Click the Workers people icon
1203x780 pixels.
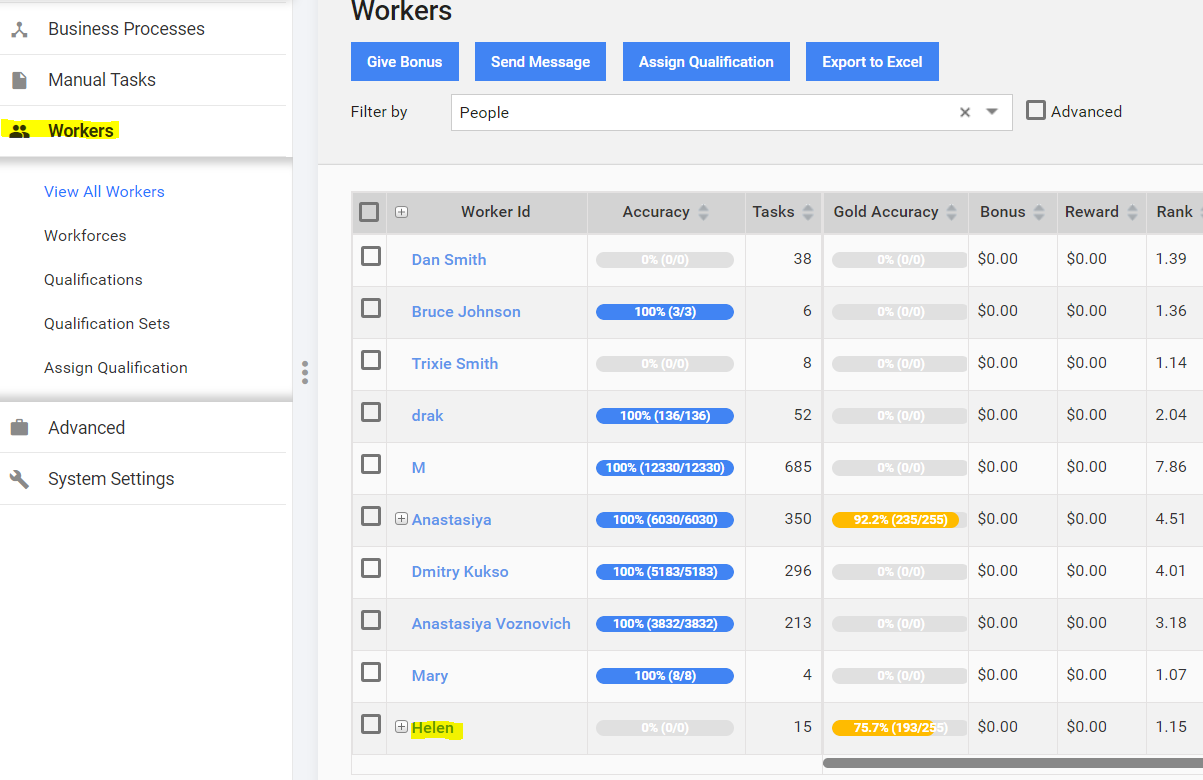point(19,131)
